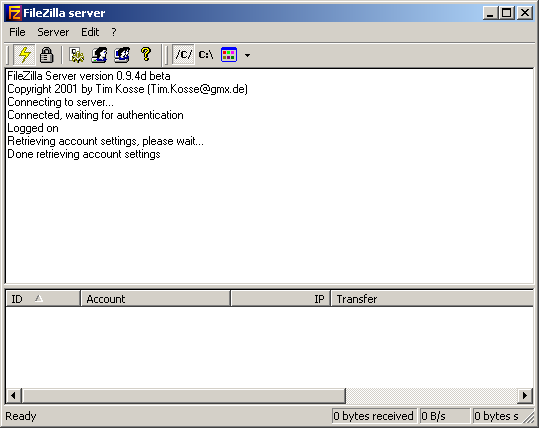
Task: Maximize the FileZilla server window
Action: click(507, 13)
